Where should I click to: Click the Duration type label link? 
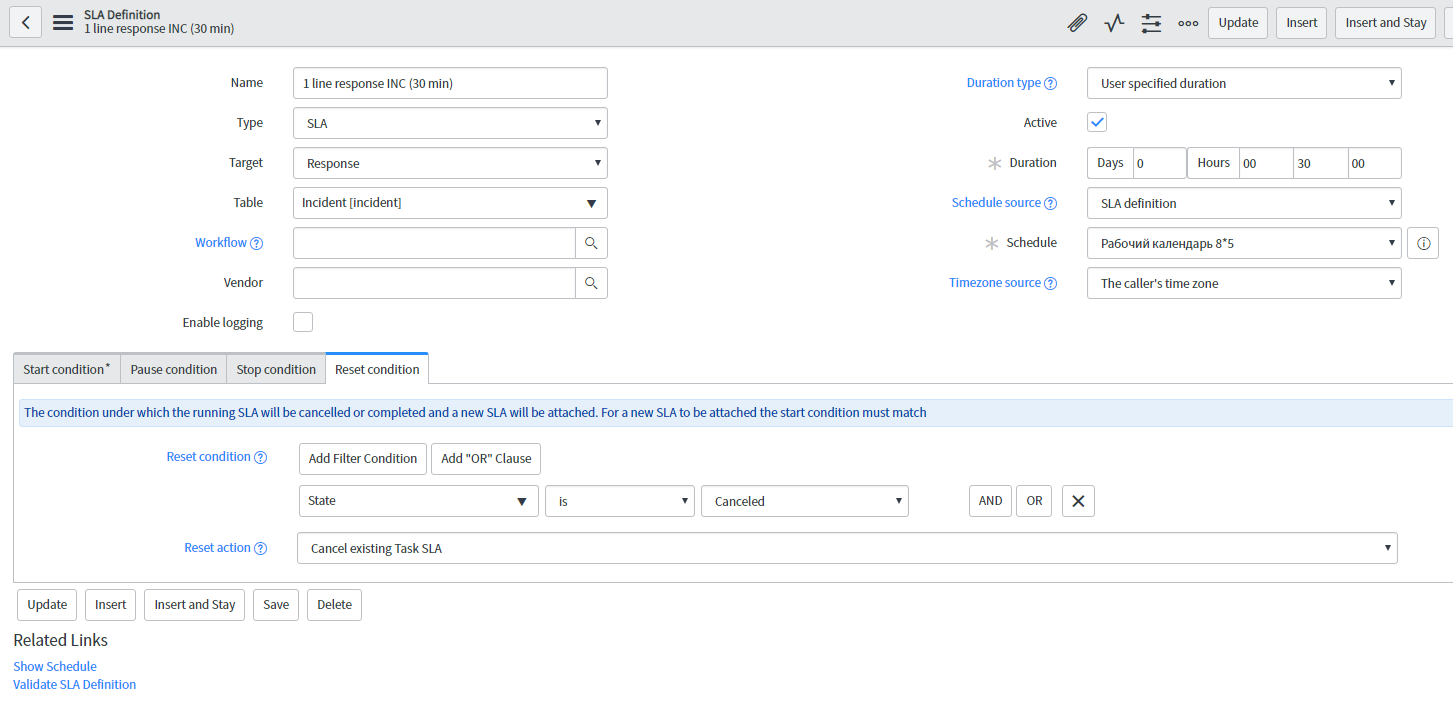tap(1004, 83)
